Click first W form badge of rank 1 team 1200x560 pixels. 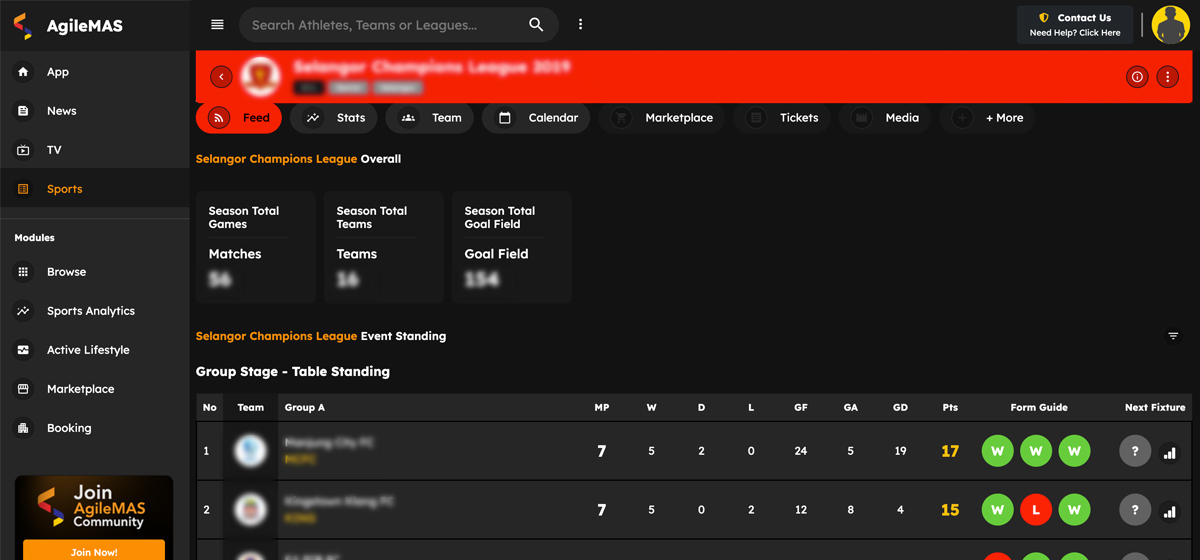click(997, 451)
